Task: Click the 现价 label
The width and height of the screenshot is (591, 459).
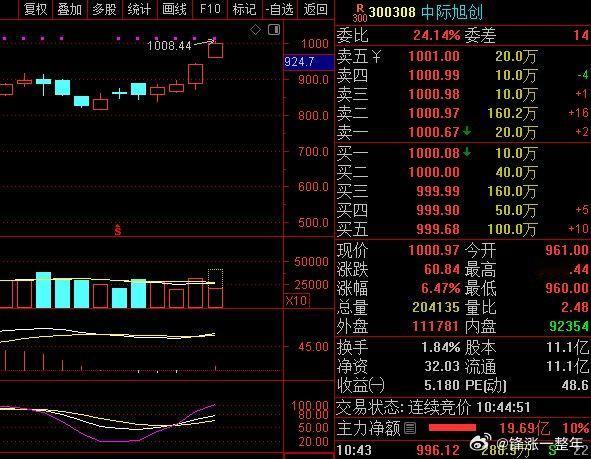Action: click(x=352, y=250)
